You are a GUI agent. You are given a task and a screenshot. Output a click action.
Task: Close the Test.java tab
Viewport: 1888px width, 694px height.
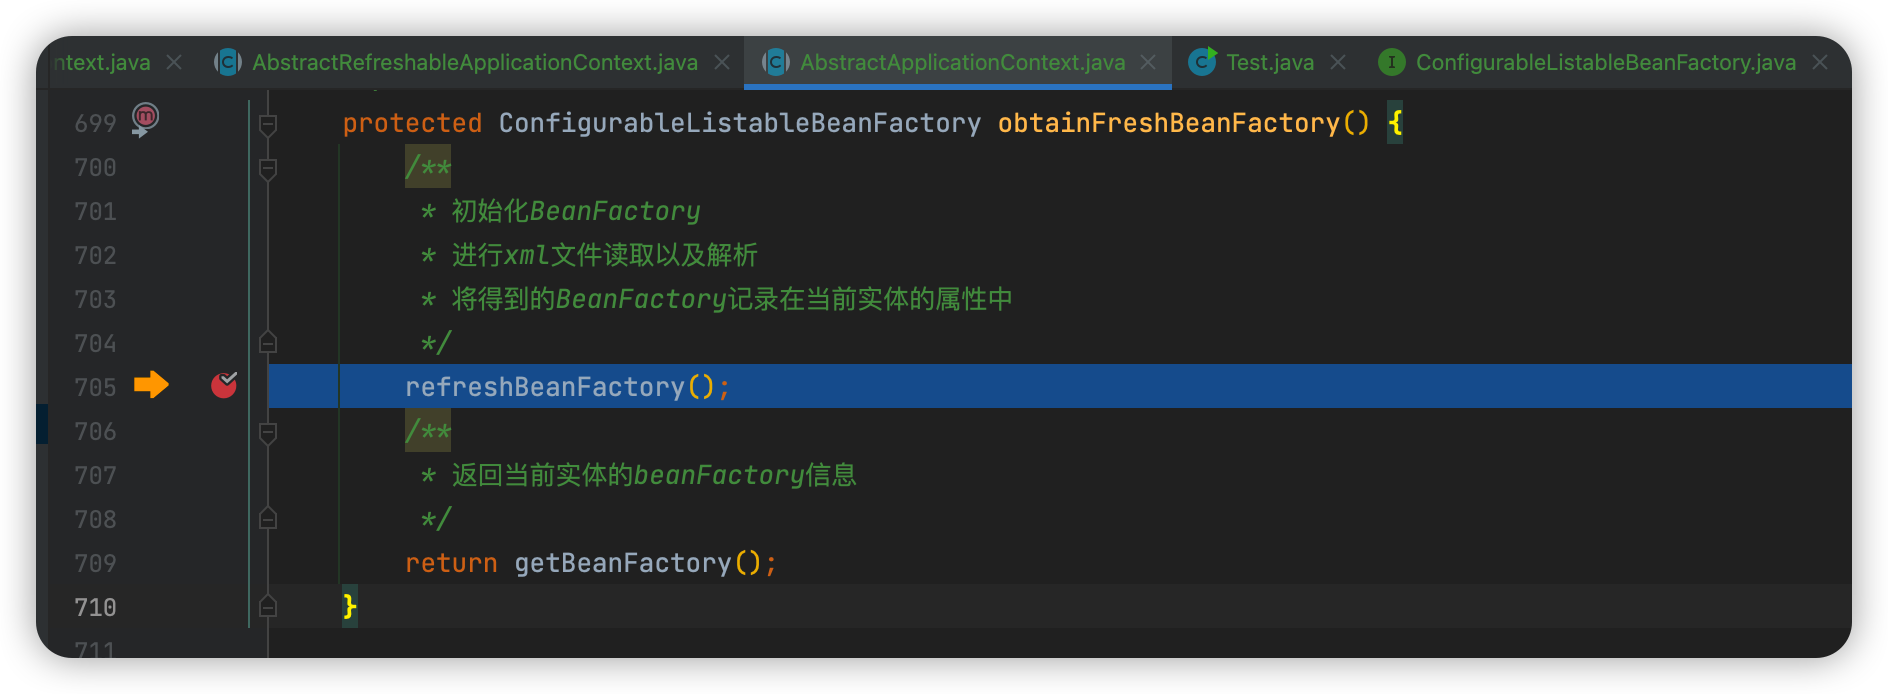coord(1338,63)
